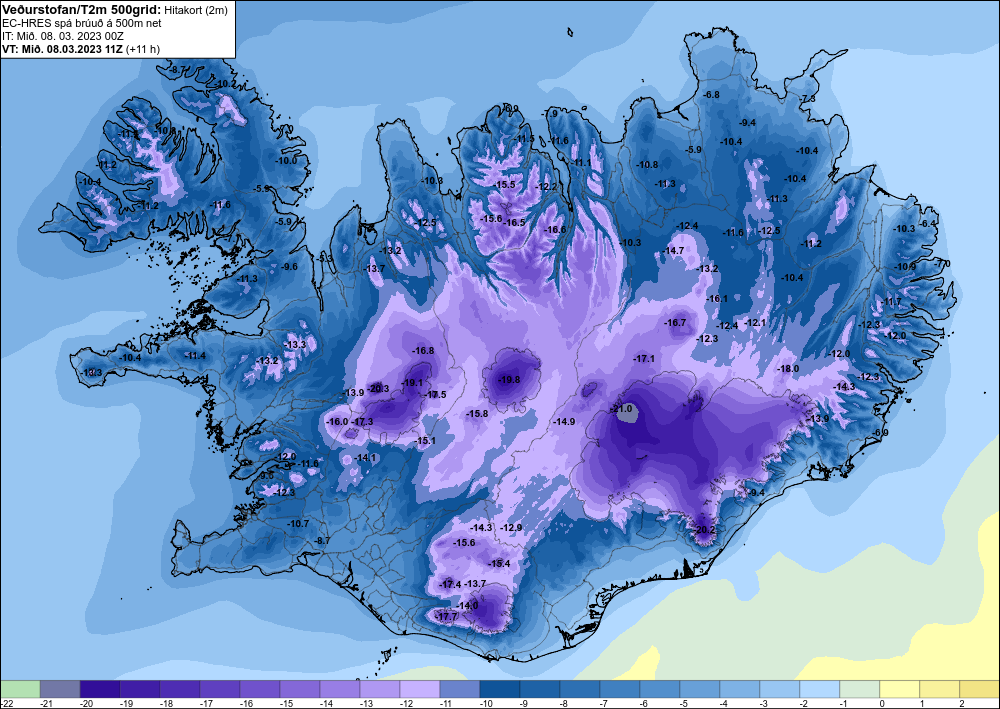
Task: Select the pale lilac legend swatch labeled -12
Action: [x=420, y=689]
